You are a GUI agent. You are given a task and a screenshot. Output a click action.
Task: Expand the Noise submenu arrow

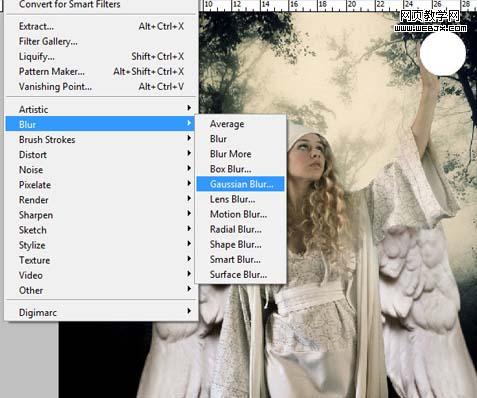pyautogui.click(x=189, y=168)
